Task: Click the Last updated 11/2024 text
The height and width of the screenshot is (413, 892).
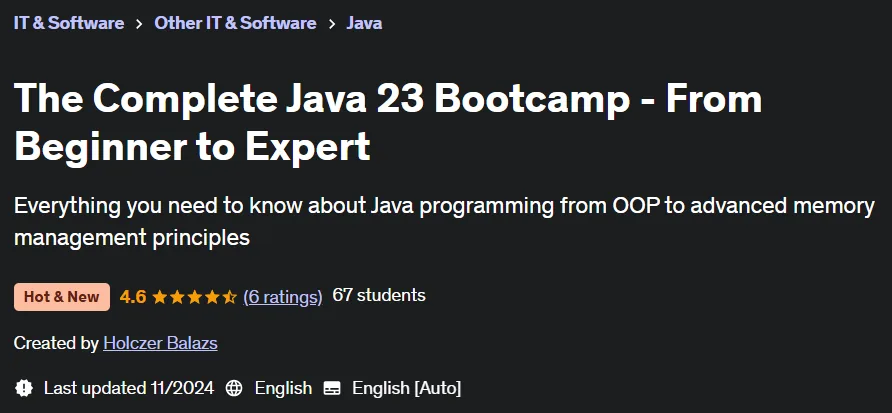Action: click(x=129, y=388)
